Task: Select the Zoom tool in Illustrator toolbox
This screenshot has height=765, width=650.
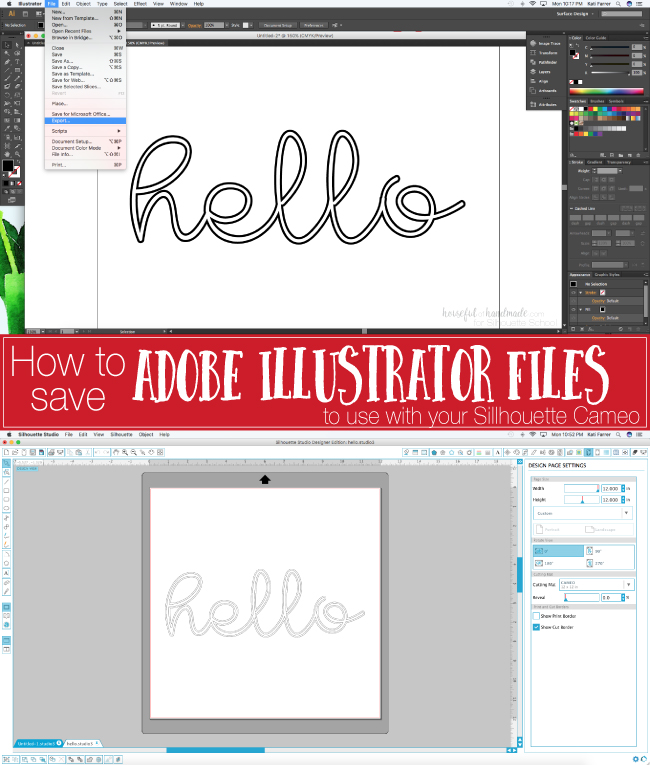Action: pos(17,154)
